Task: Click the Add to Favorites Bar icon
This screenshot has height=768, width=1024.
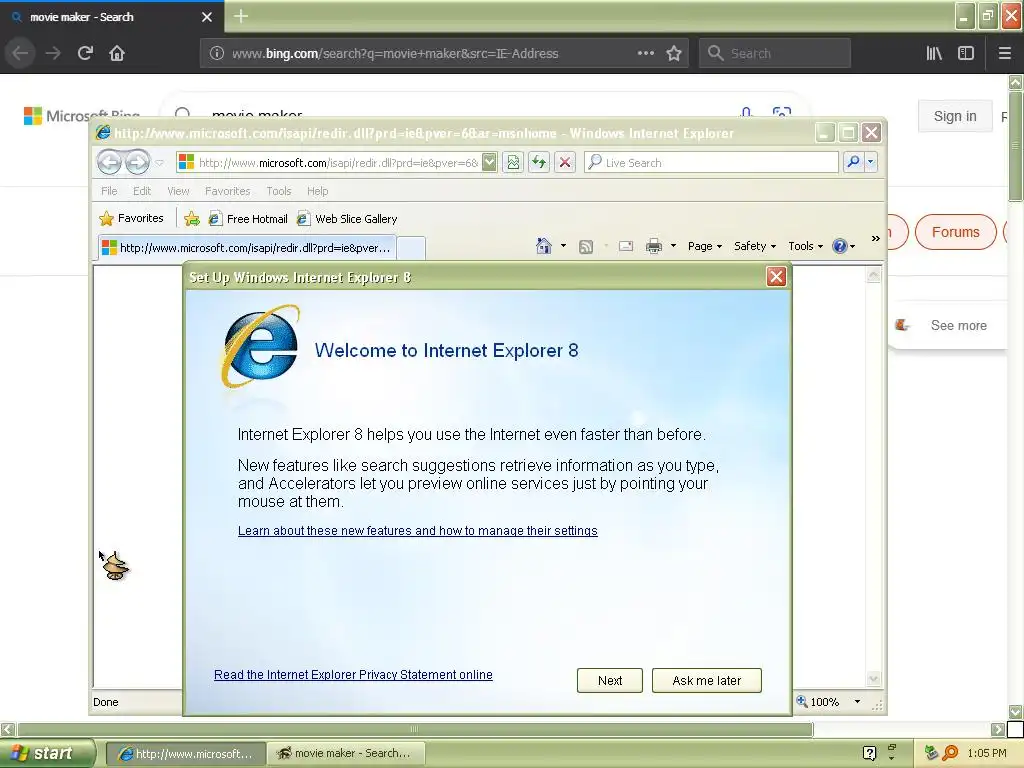Action: pos(191,219)
